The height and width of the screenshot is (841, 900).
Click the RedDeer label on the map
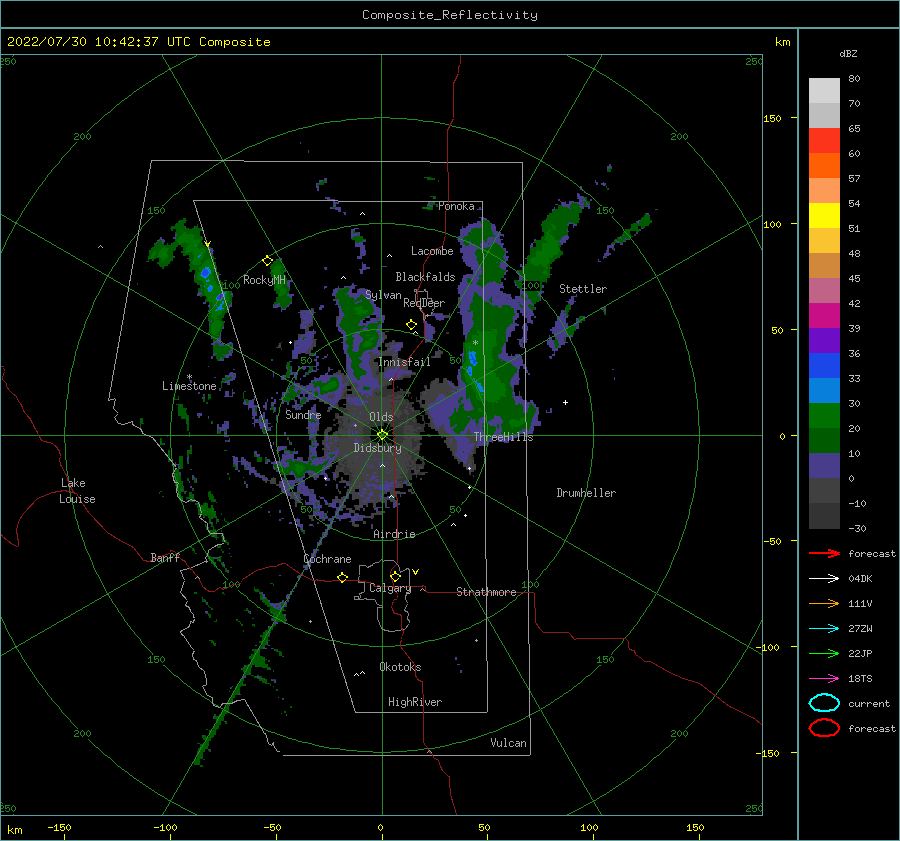point(424,303)
